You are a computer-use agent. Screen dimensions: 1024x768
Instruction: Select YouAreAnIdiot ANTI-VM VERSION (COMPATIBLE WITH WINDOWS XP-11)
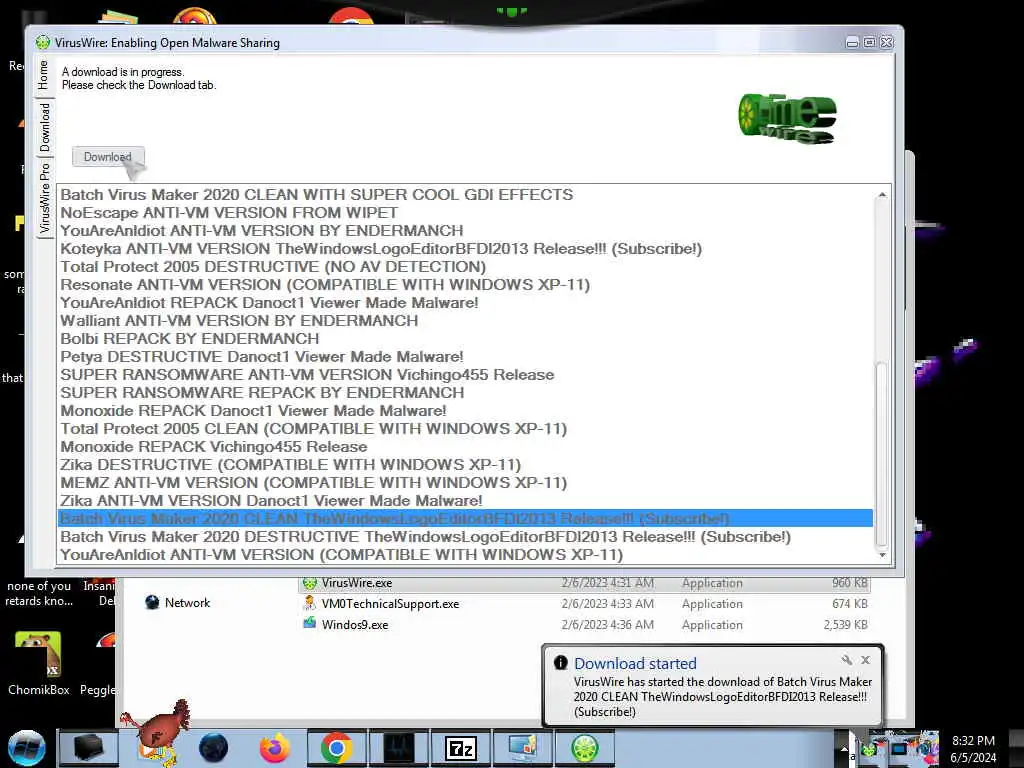tap(466, 554)
